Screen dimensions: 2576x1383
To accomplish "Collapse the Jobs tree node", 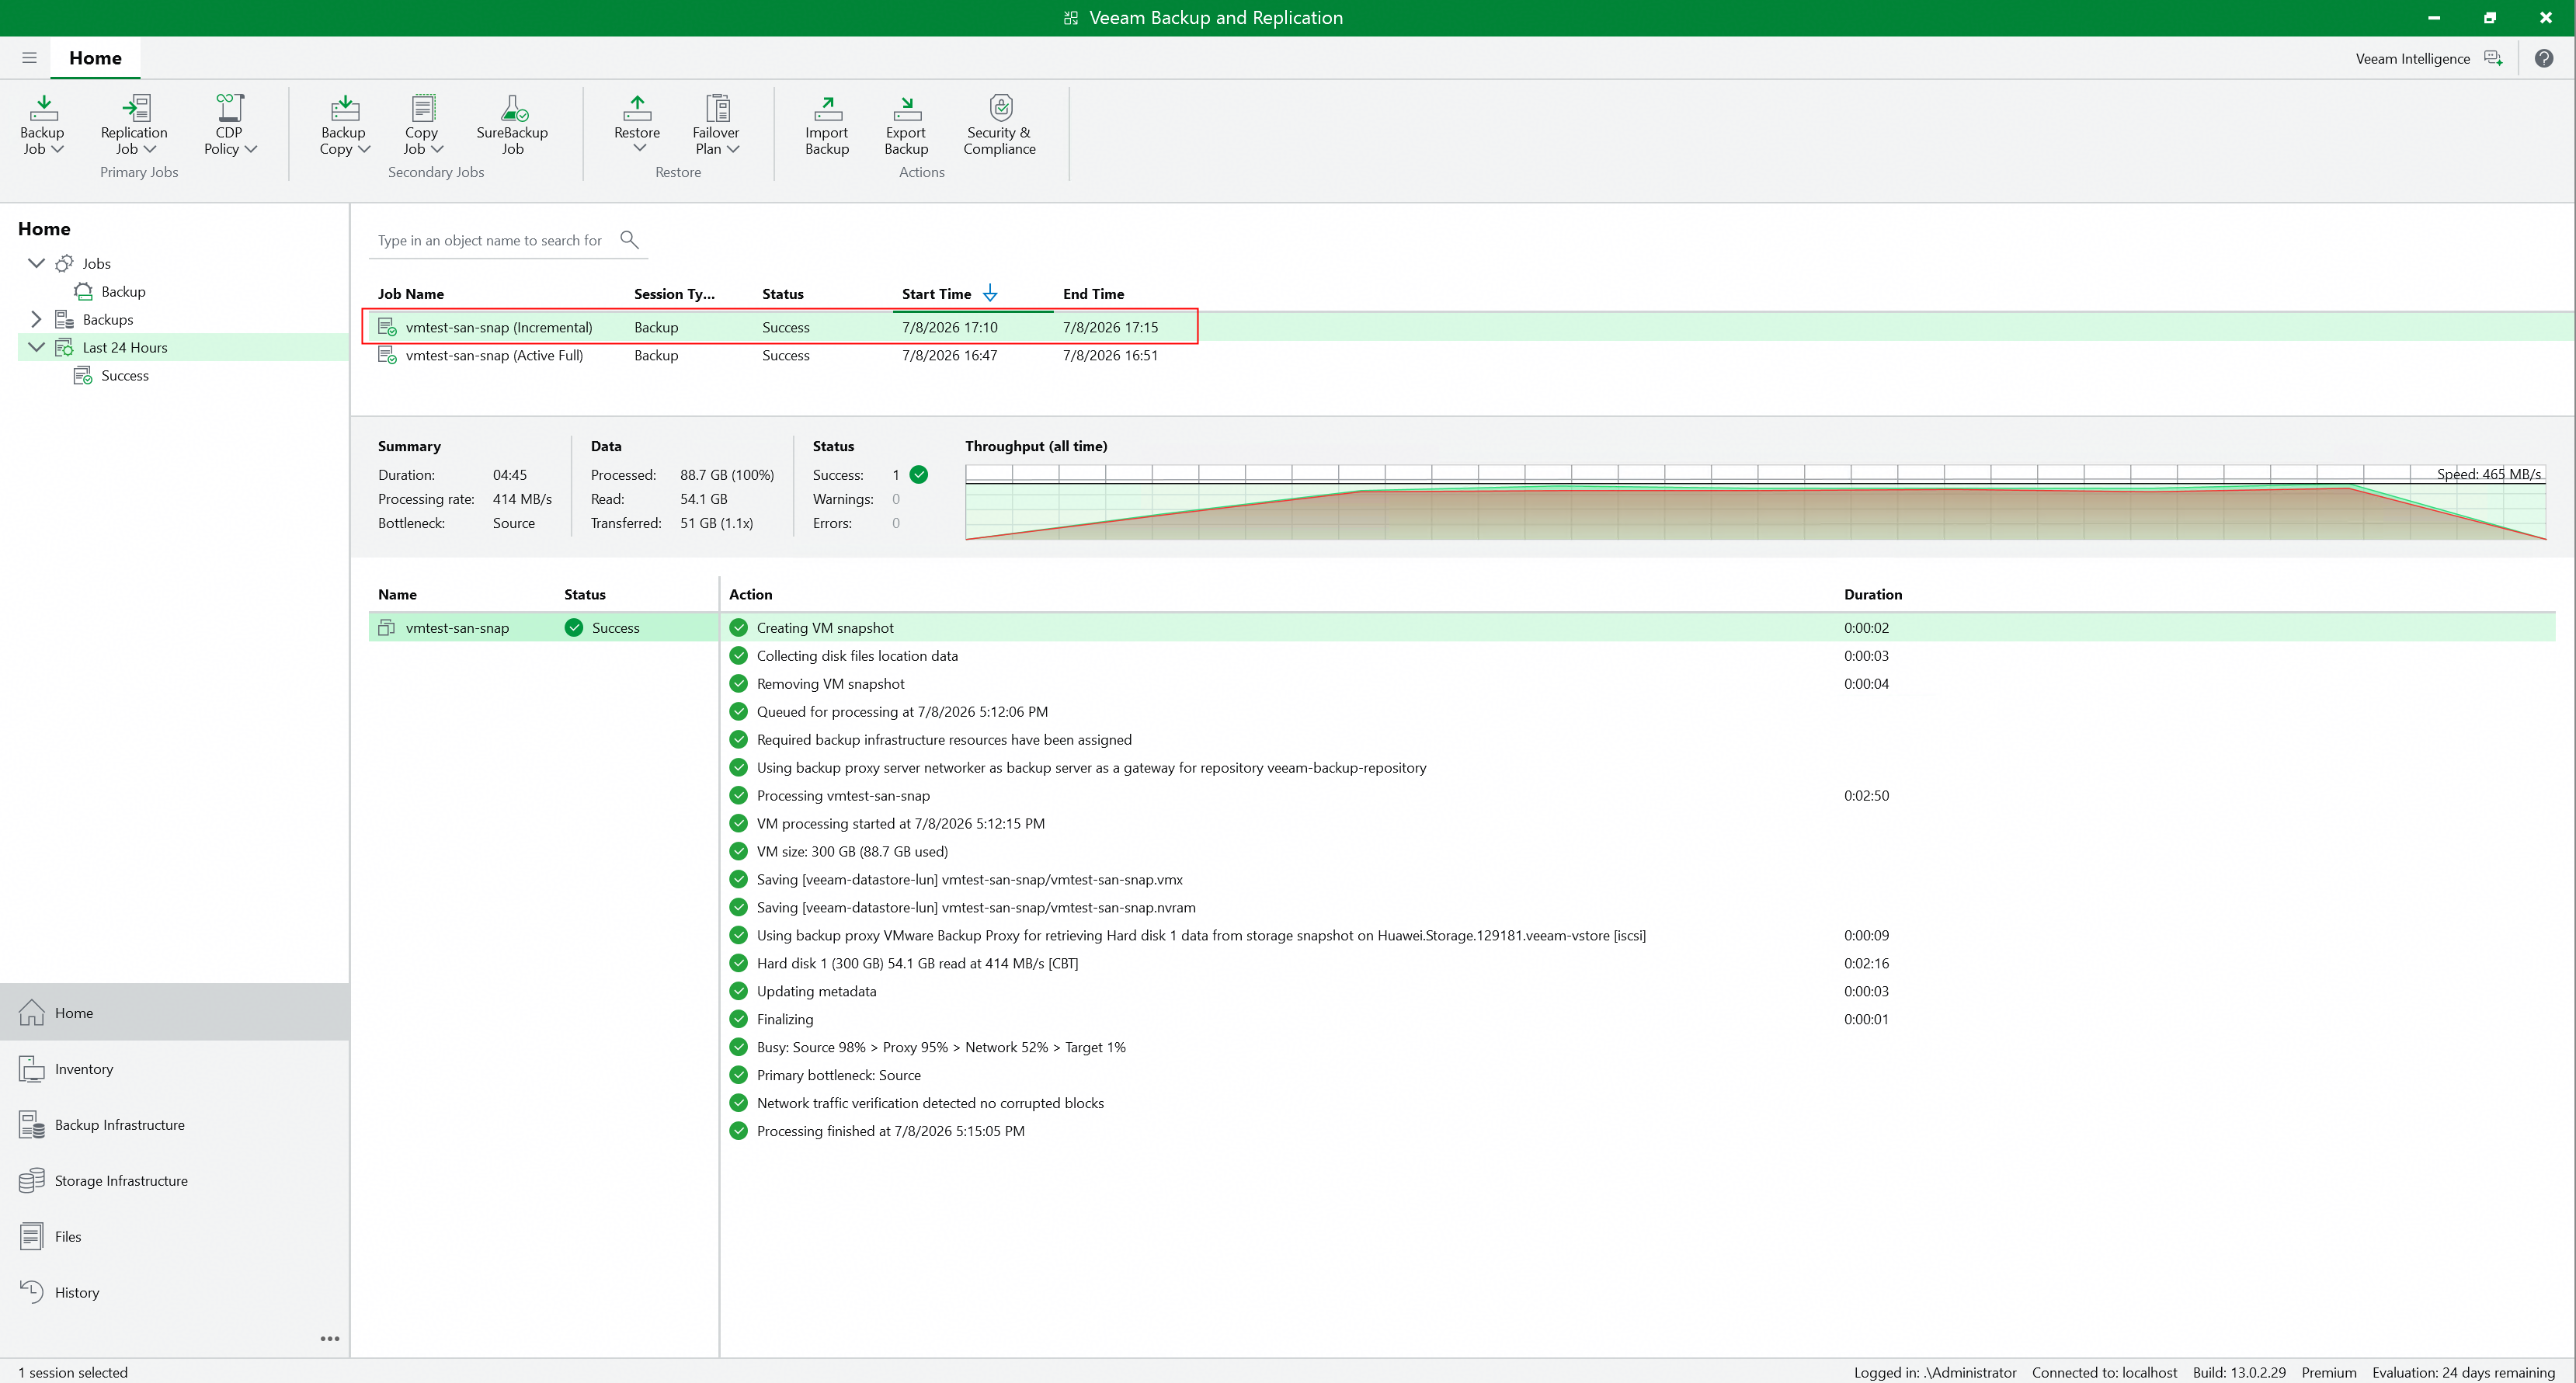I will (x=37, y=263).
